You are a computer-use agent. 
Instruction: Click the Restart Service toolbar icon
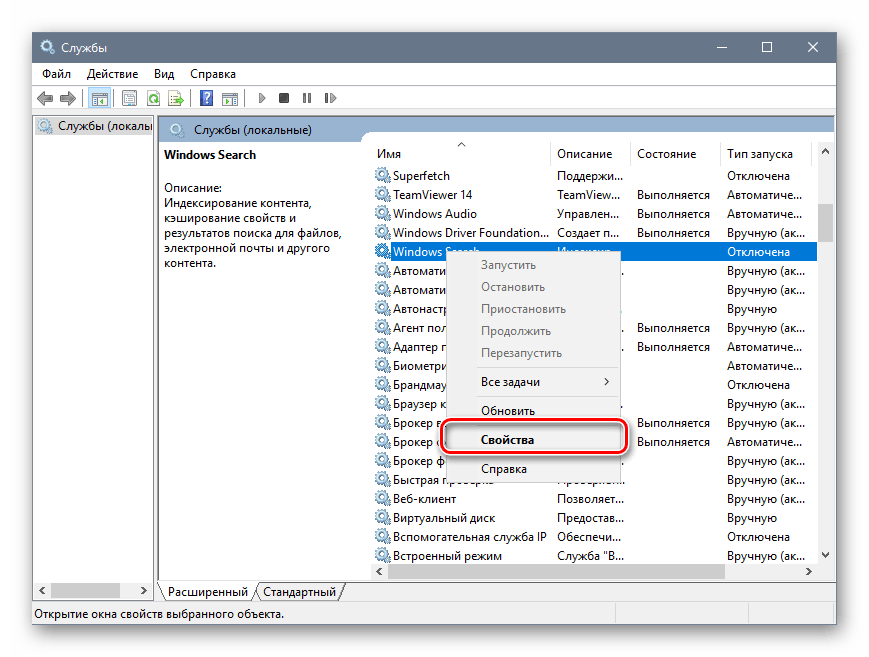click(x=330, y=98)
